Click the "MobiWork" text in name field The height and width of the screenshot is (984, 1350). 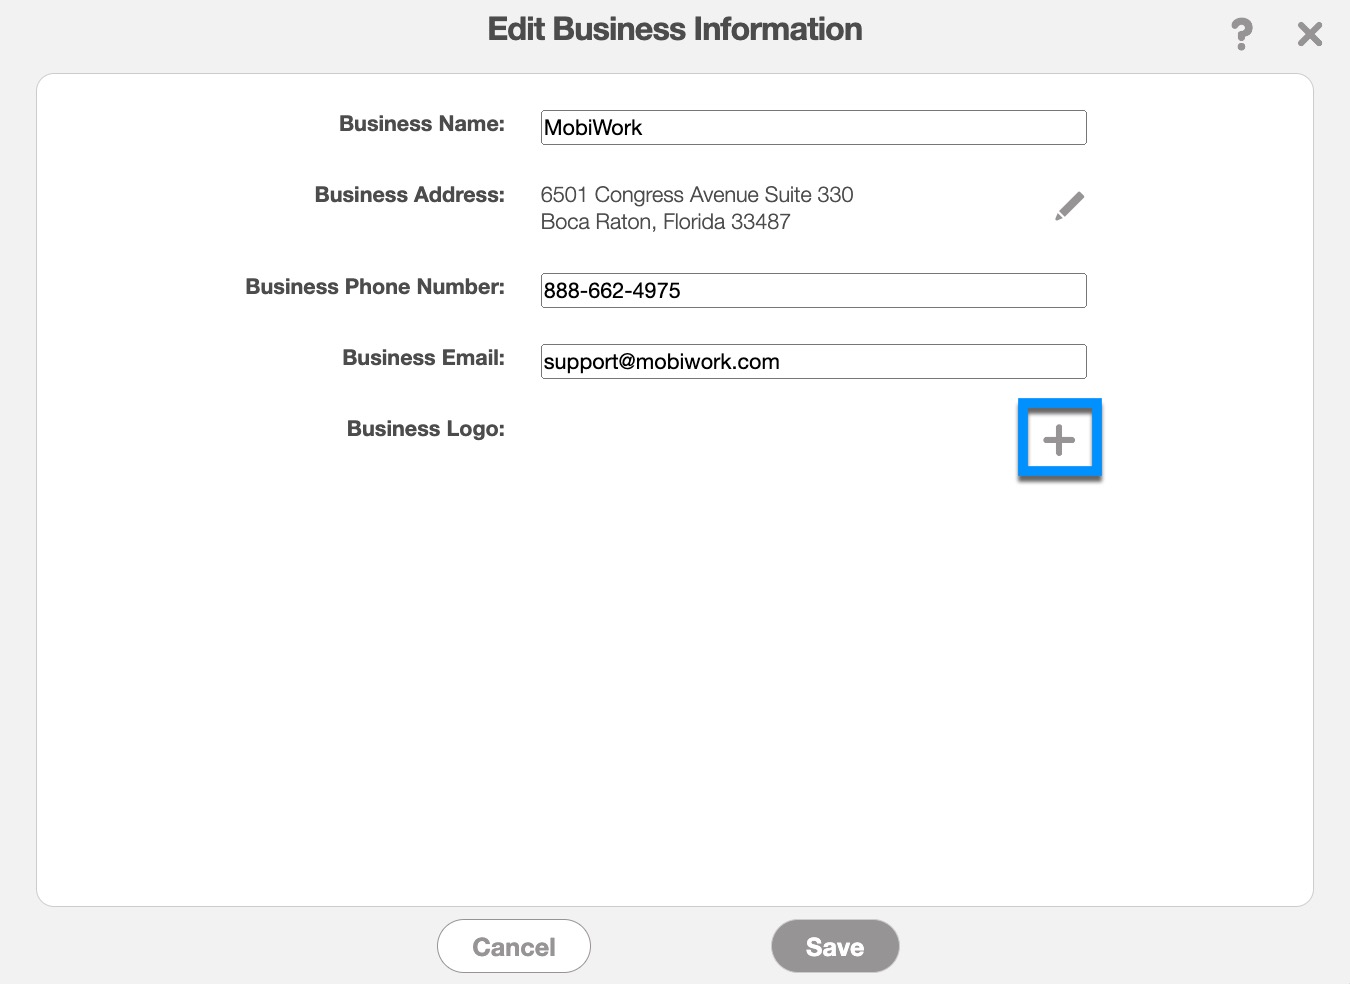[593, 128]
